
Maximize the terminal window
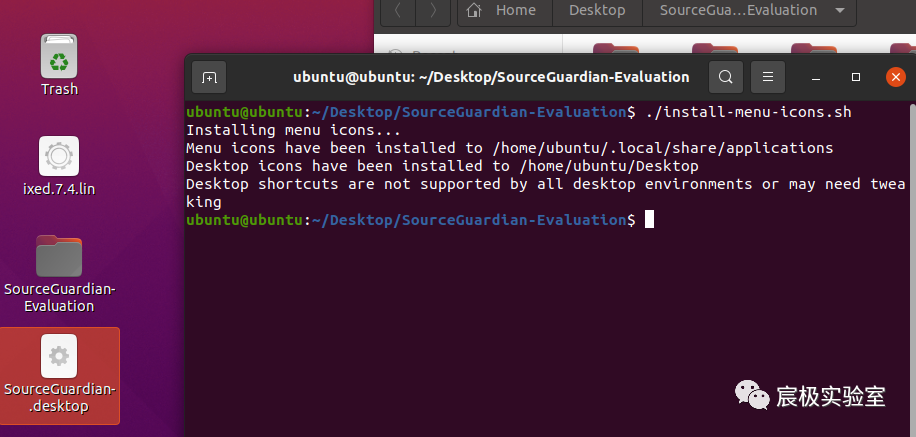856,77
